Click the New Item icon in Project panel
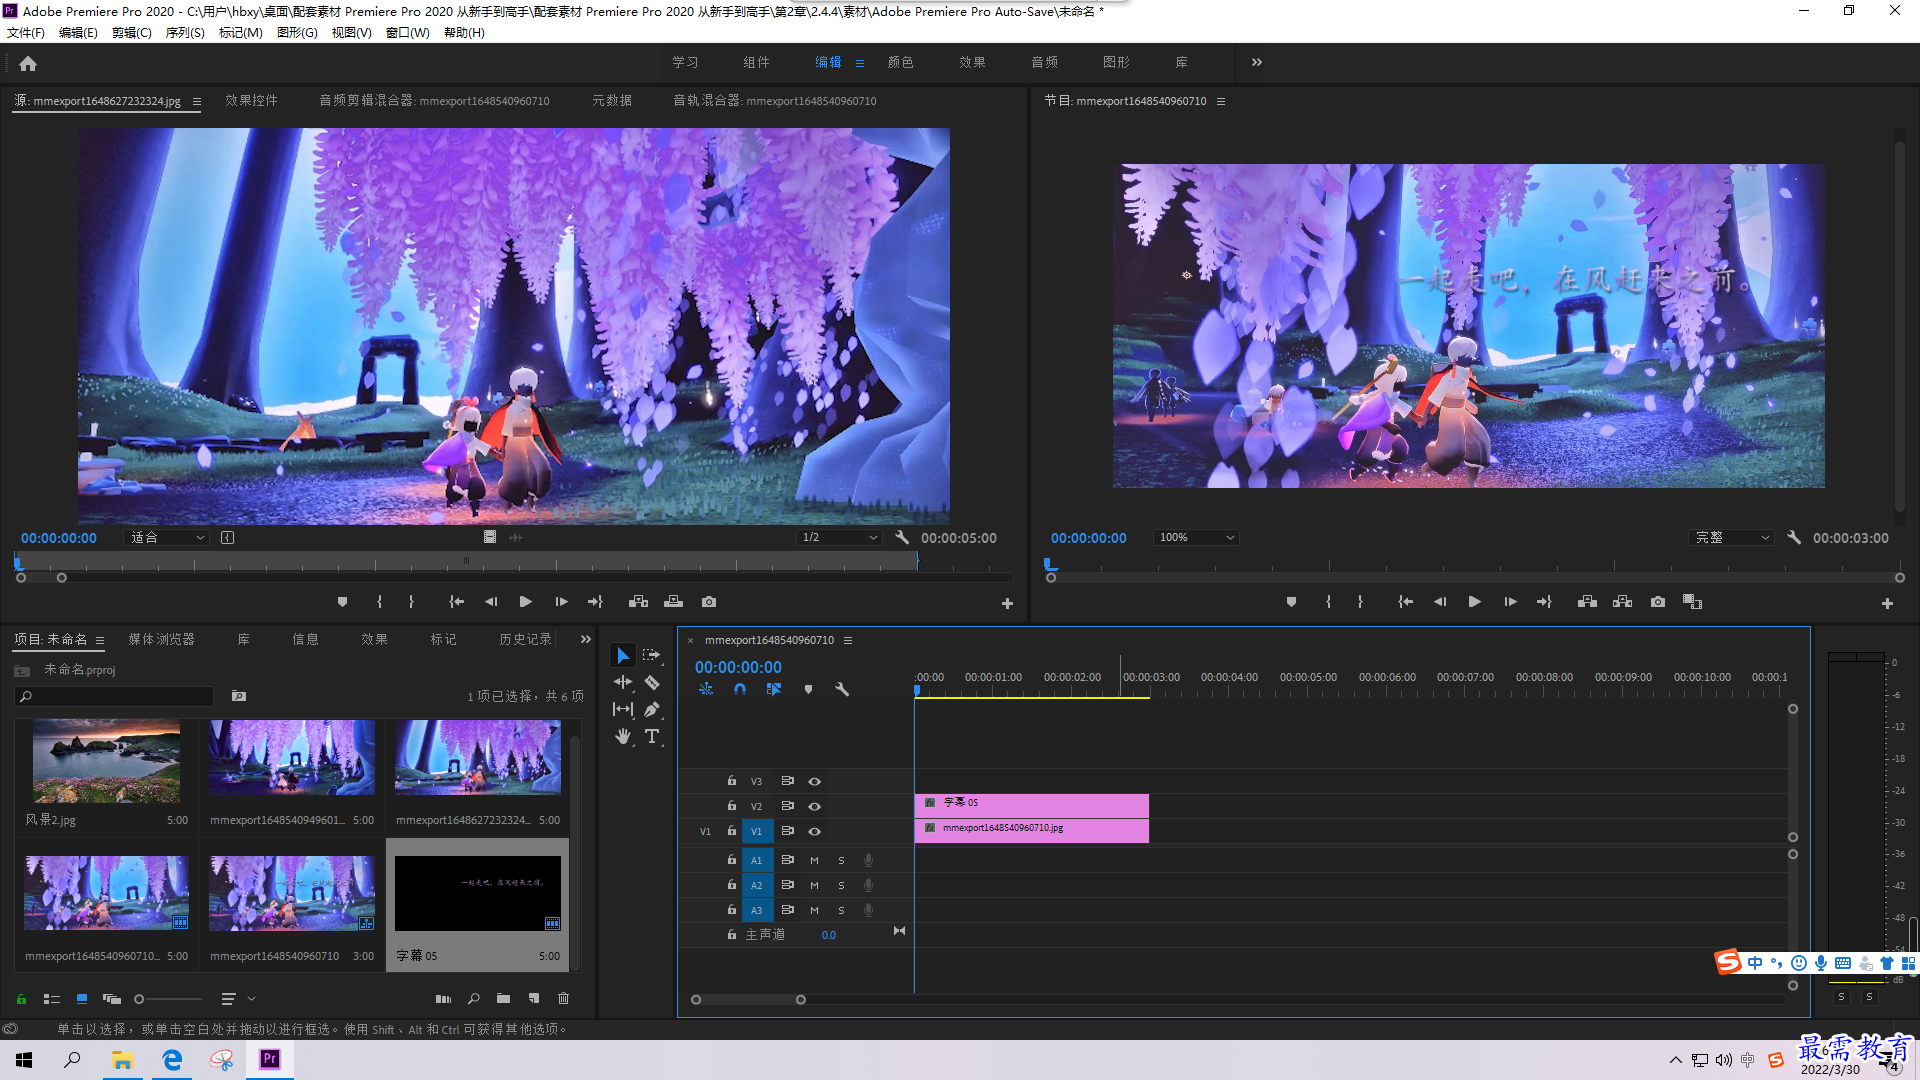 534,998
